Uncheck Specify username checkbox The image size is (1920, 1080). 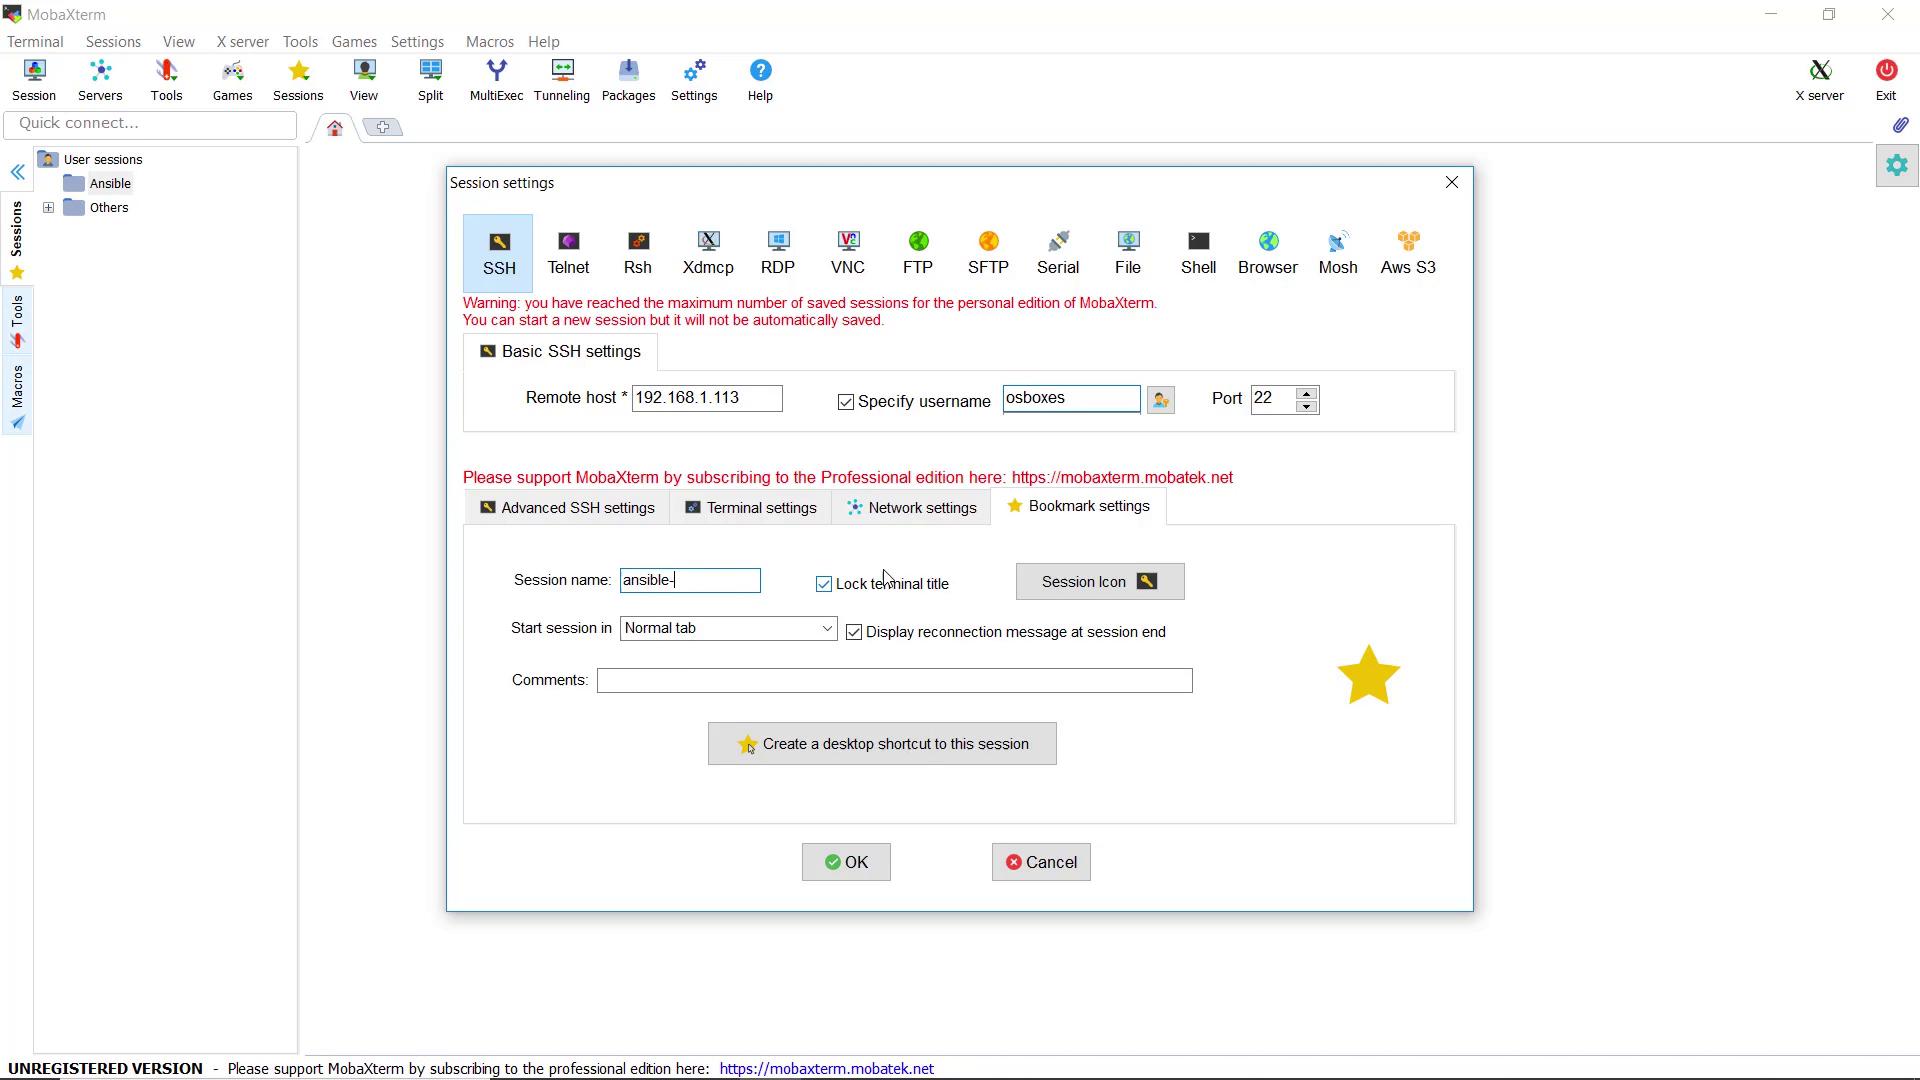tap(846, 402)
